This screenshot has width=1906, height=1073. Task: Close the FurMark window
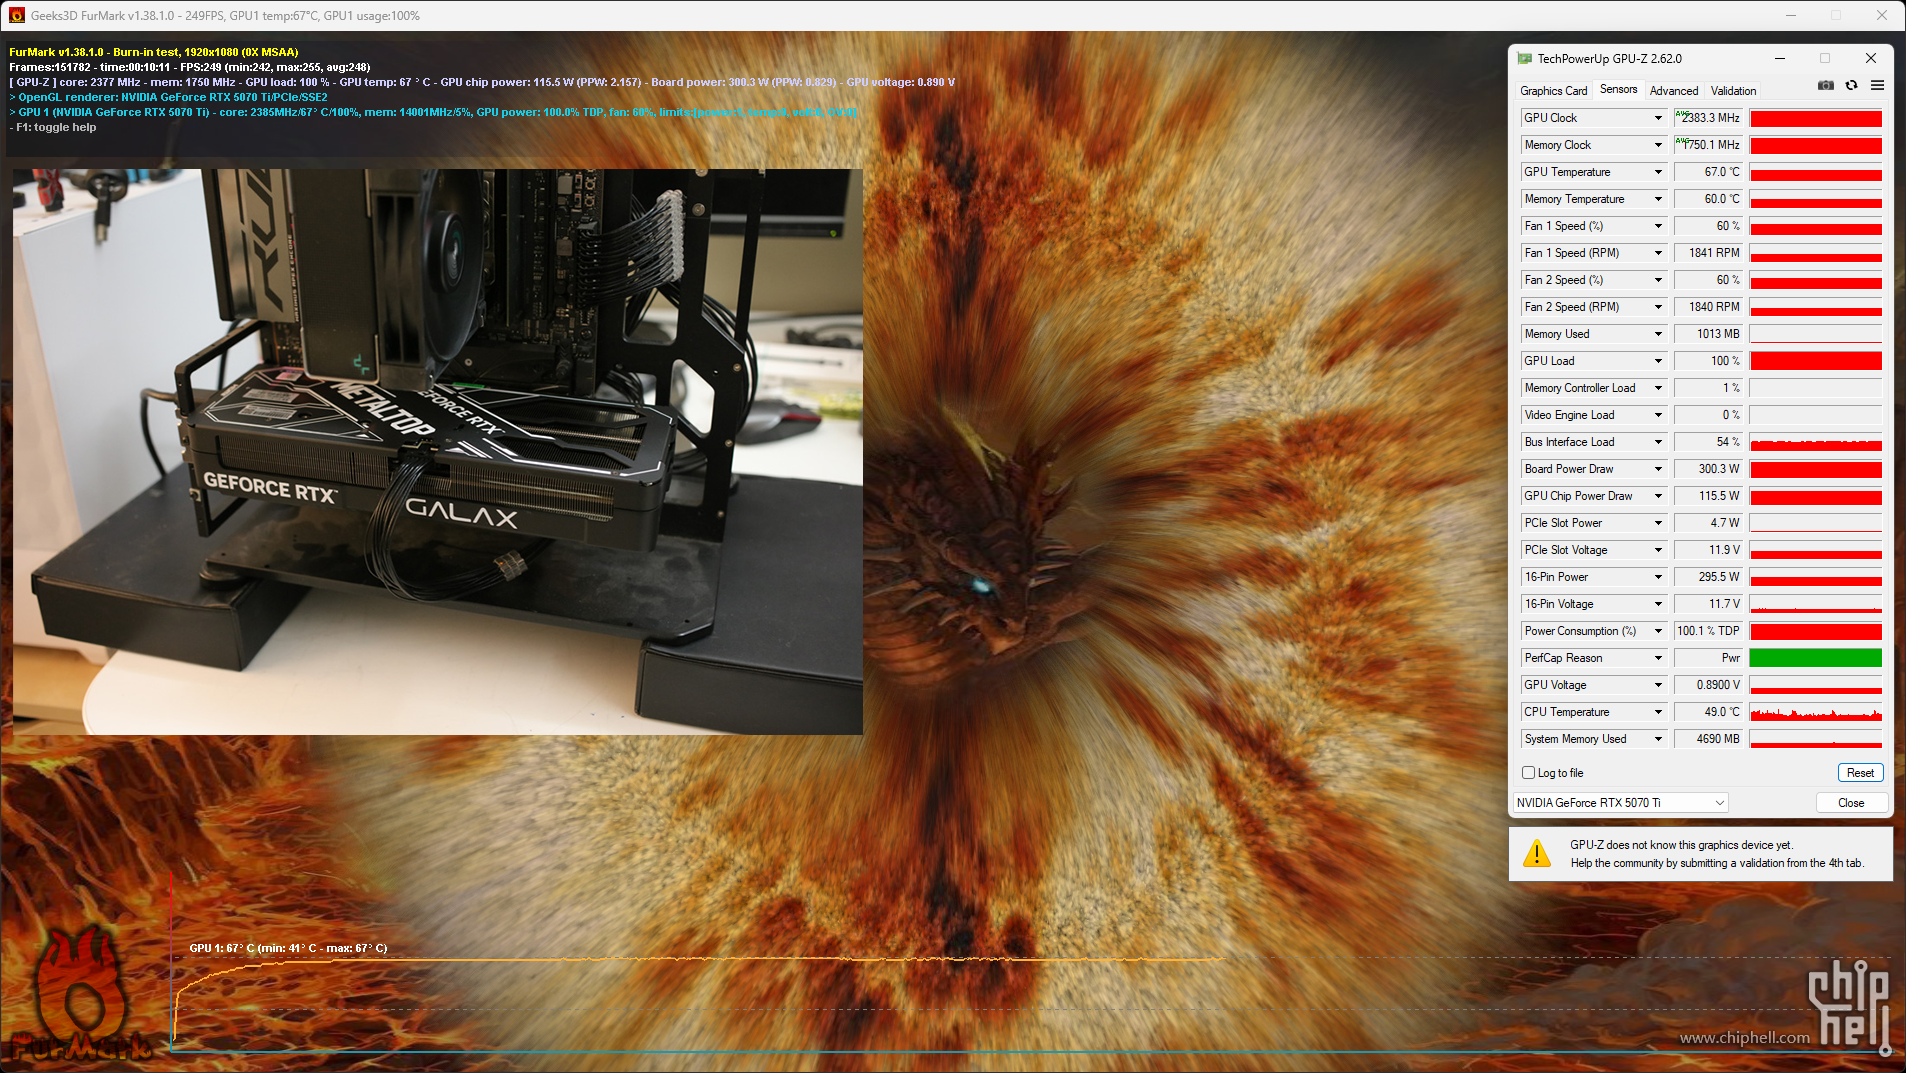click(1882, 15)
